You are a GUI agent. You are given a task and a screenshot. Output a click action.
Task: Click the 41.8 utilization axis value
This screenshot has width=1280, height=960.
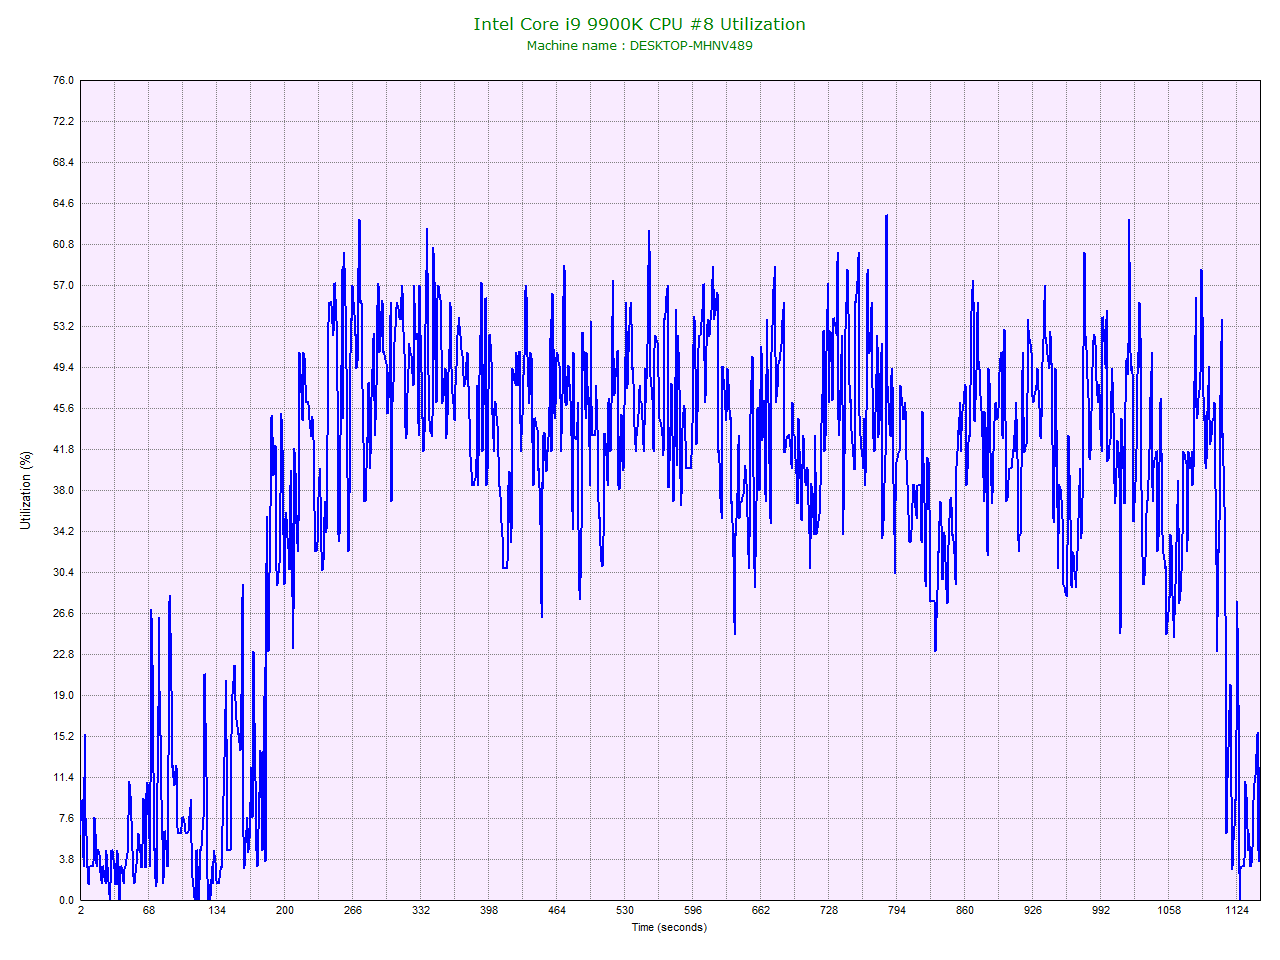point(63,449)
